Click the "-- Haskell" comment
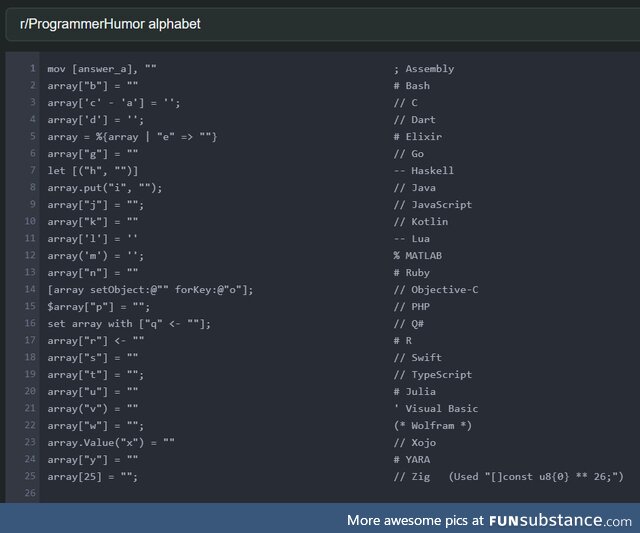 coord(424,171)
